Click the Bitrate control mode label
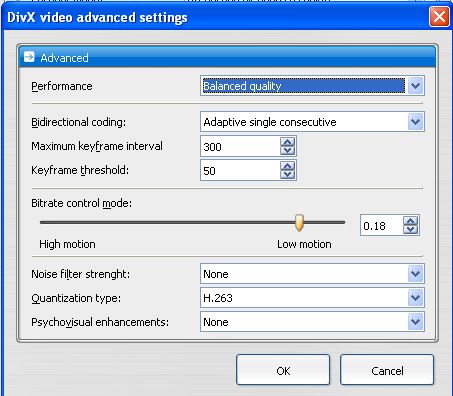This screenshot has height=396, width=453. pyautogui.click(x=81, y=203)
